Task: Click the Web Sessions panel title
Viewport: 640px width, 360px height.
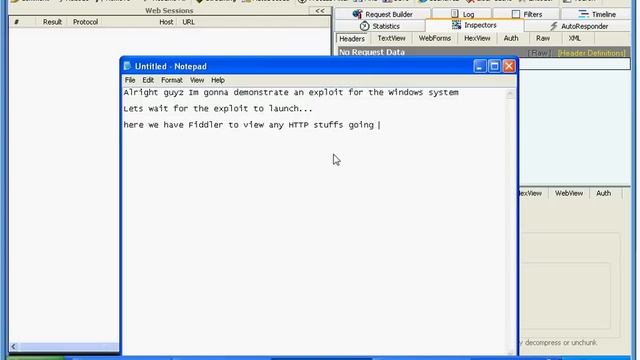Action: pos(169,11)
